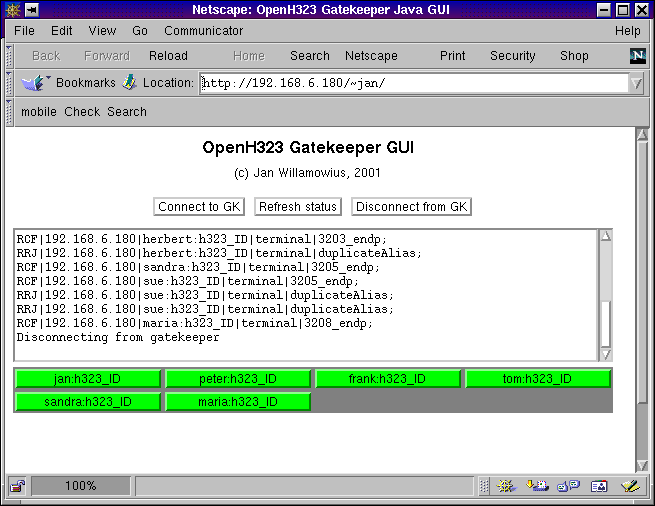655x506 pixels.
Task: Collapse the navigation toolbar grip
Action: [9, 56]
